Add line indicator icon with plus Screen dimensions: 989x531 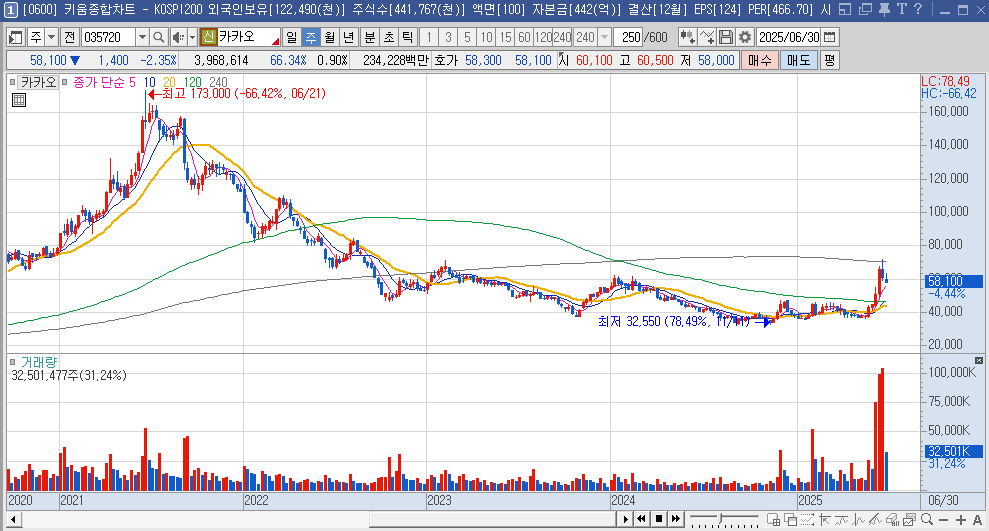point(707,37)
